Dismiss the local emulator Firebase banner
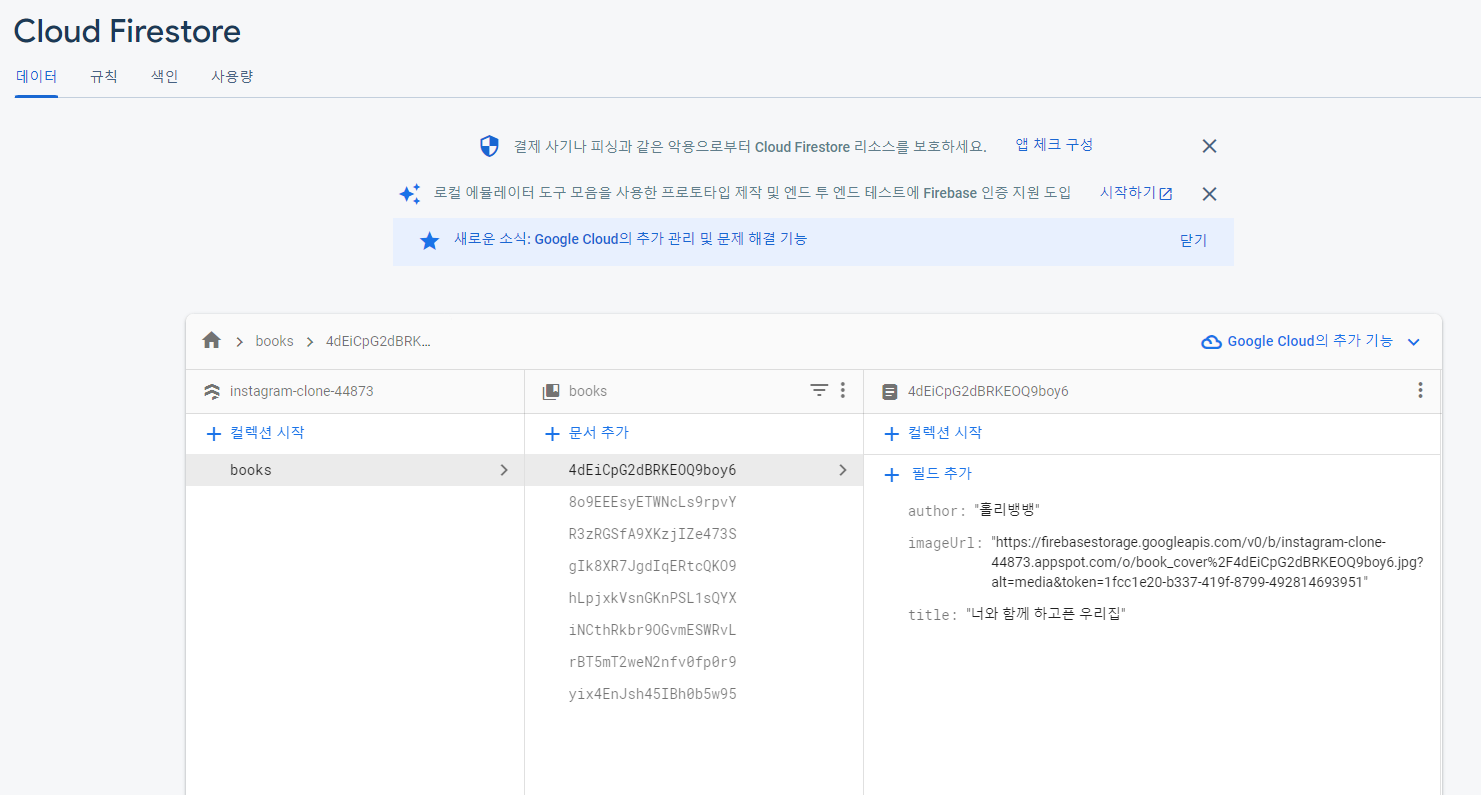 click(1209, 194)
